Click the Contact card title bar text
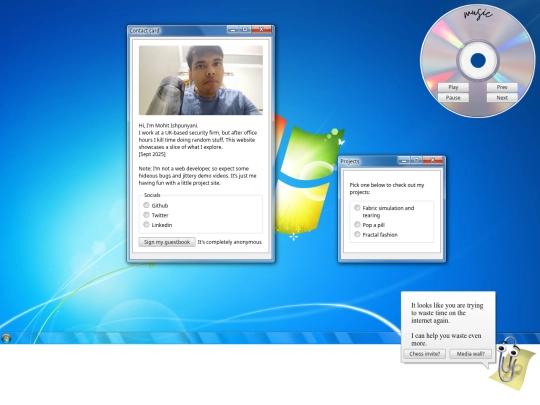The width and height of the screenshot is (540, 405). 145,31
